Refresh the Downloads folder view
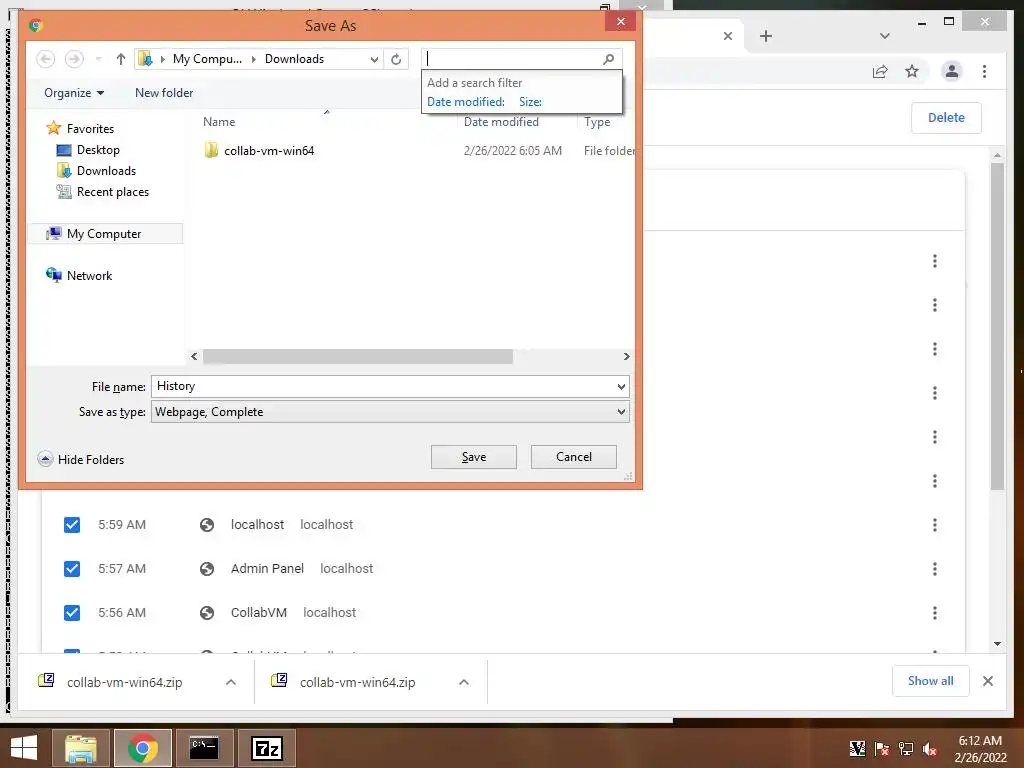 (x=396, y=59)
